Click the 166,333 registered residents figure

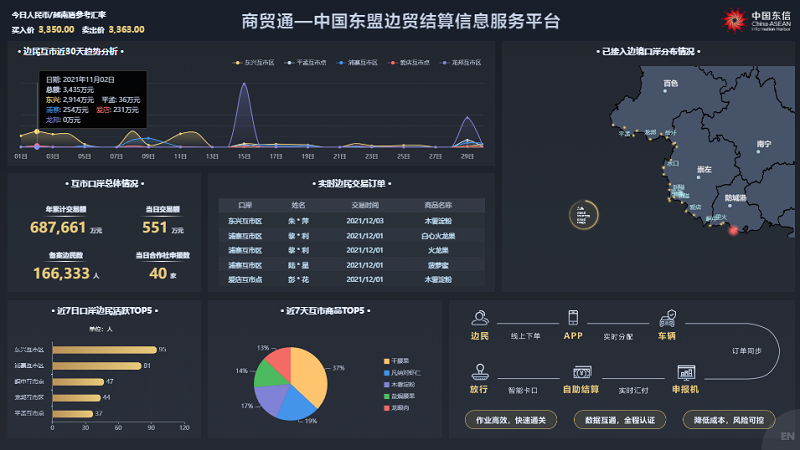click(x=61, y=273)
